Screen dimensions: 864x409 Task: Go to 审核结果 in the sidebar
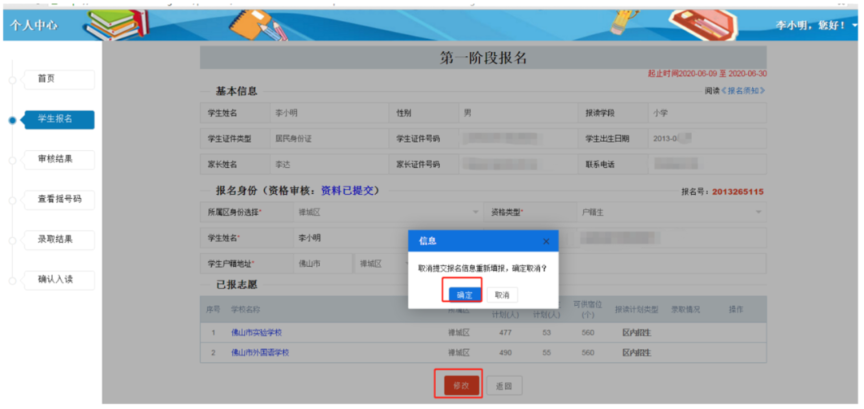click(x=60, y=159)
